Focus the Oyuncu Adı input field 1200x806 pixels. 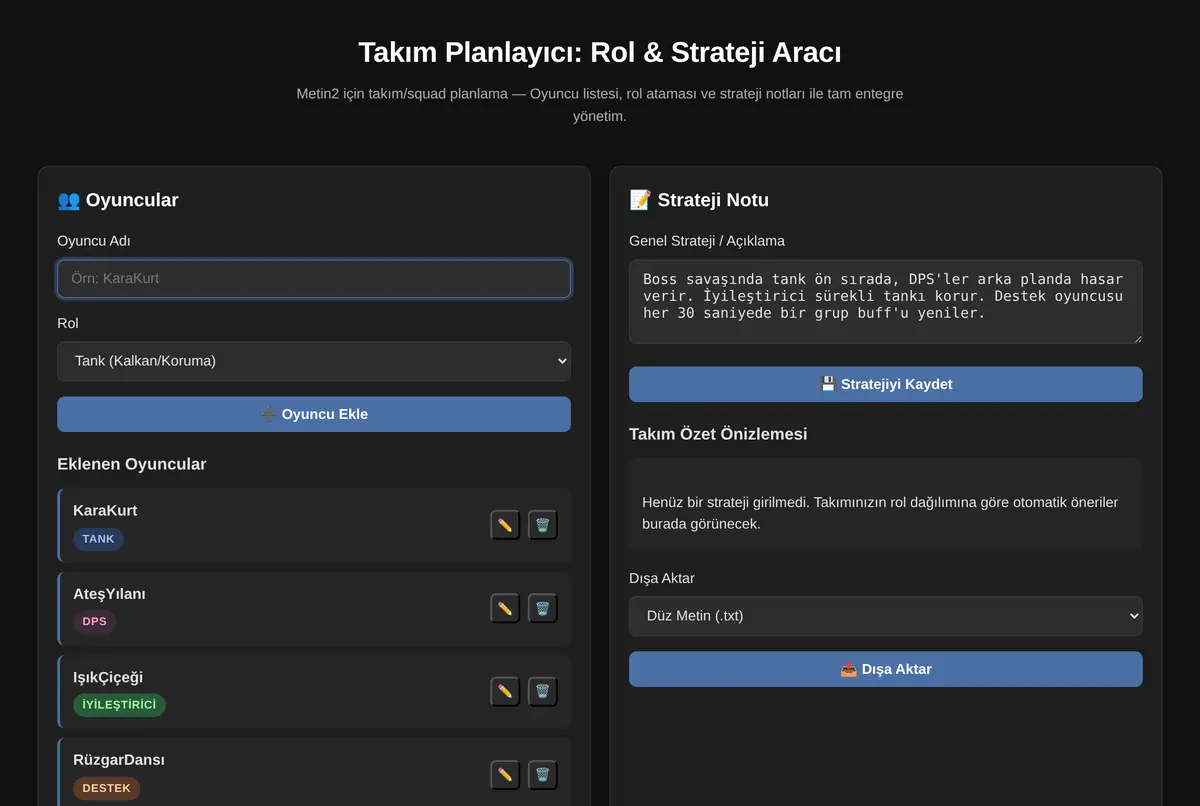click(314, 279)
